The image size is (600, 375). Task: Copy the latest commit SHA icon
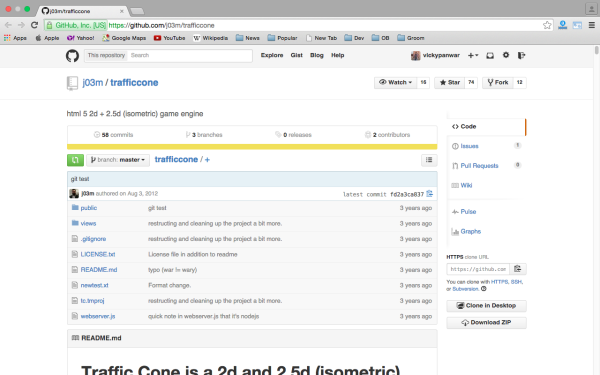pos(430,194)
